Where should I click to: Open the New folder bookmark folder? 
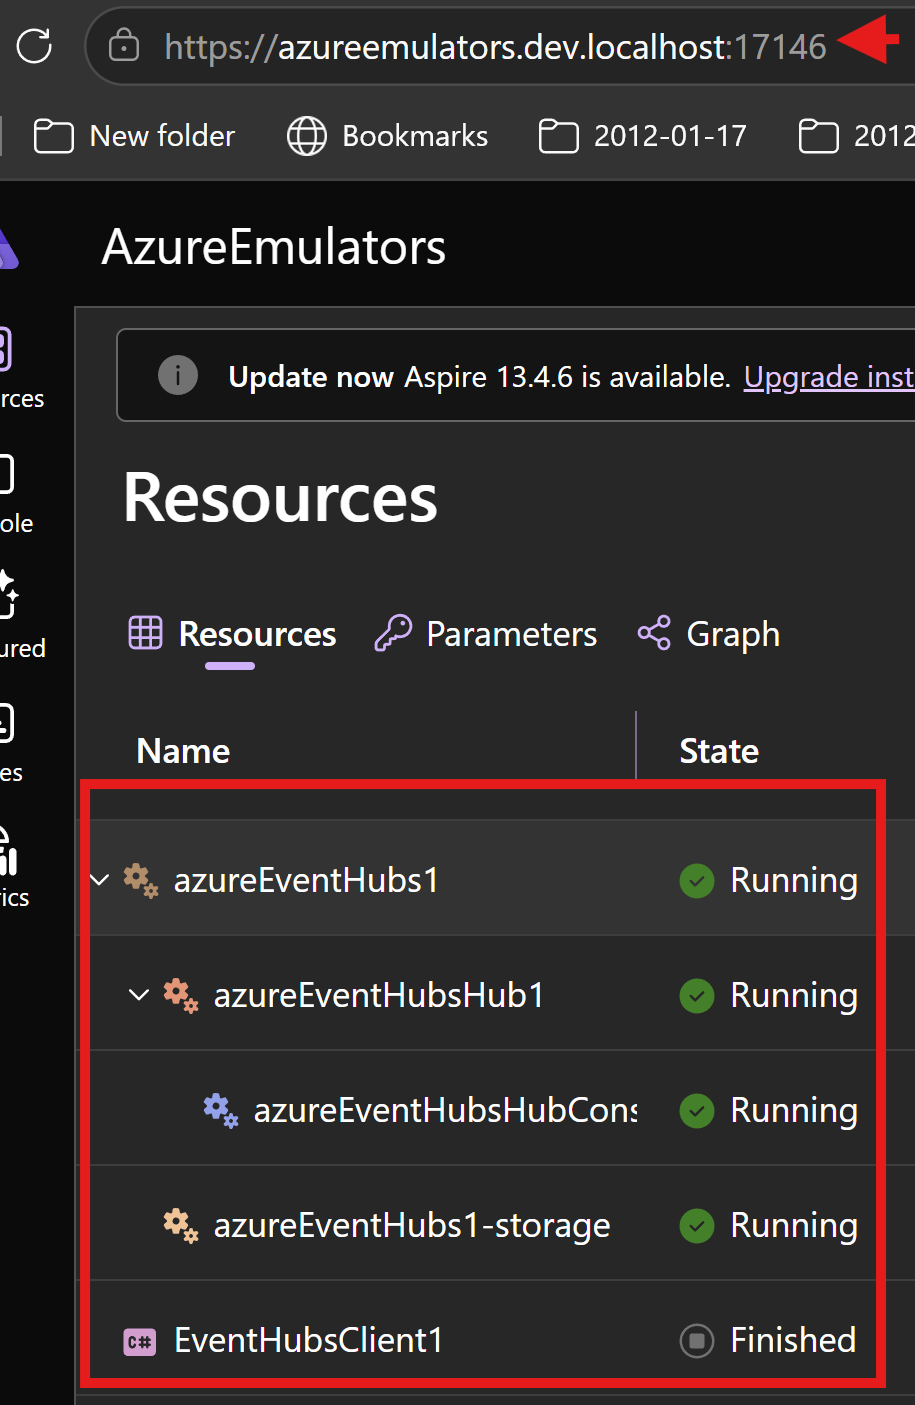click(135, 136)
